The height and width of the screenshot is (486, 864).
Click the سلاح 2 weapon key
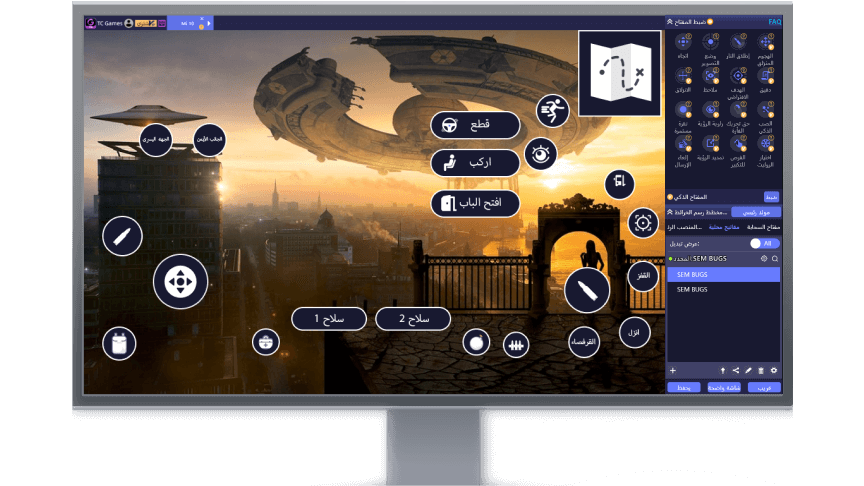[x=413, y=319]
